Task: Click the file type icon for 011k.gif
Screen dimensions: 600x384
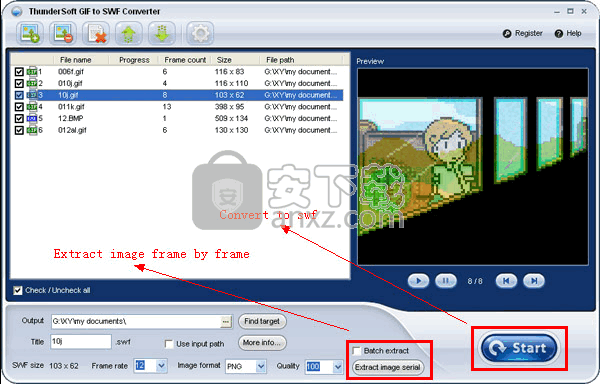Action: coord(32,107)
